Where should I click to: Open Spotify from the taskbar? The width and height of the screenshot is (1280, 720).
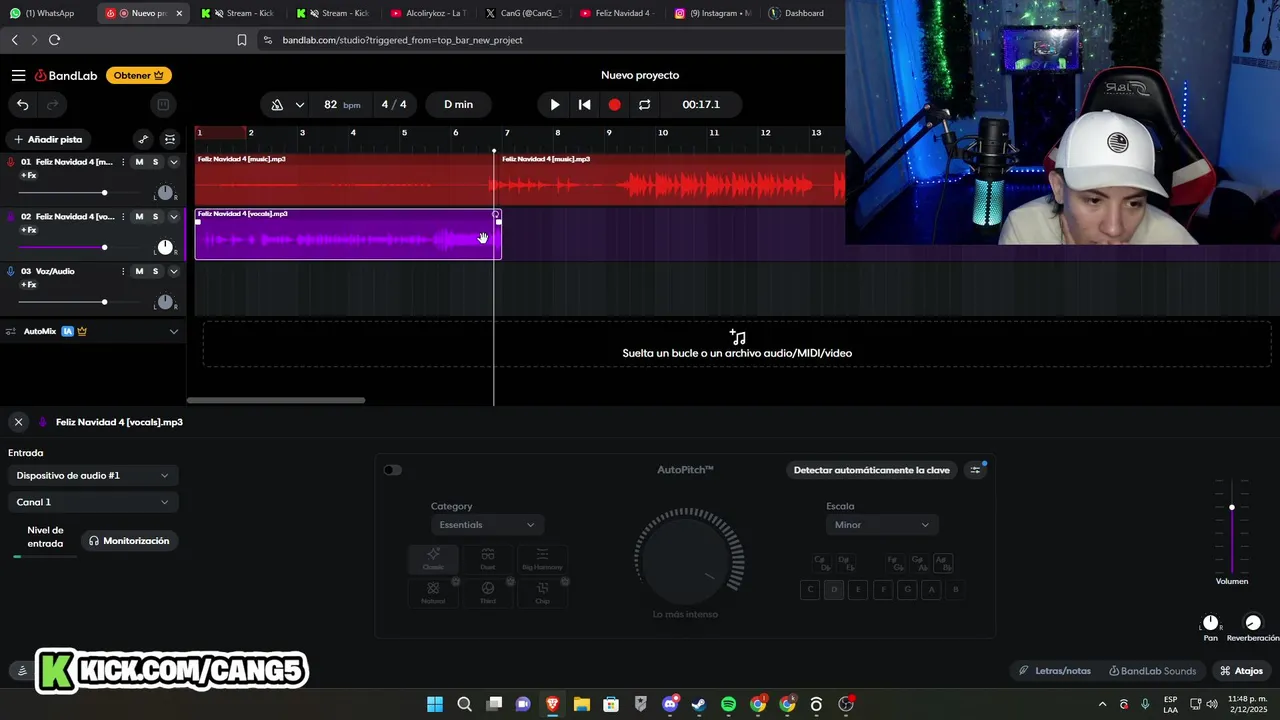coord(728,704)
